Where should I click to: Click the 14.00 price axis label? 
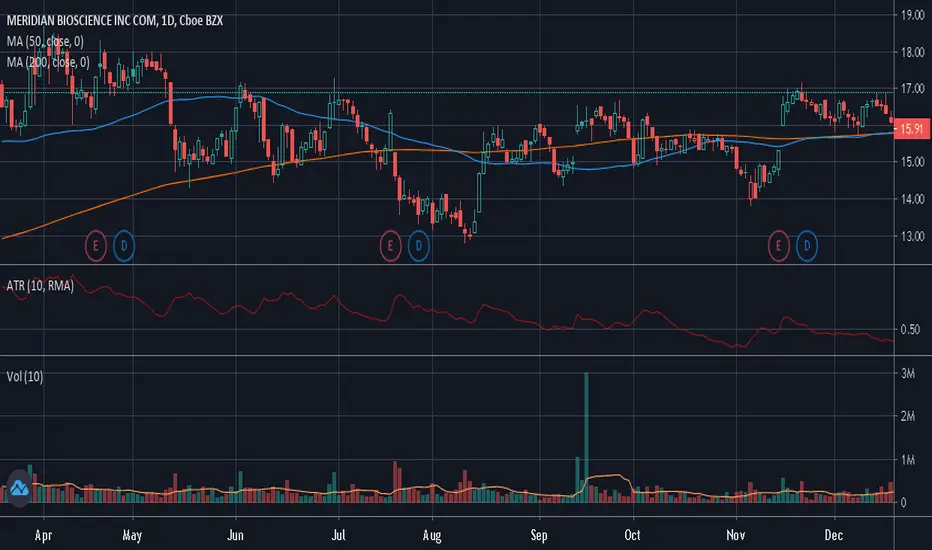[912, 199]
